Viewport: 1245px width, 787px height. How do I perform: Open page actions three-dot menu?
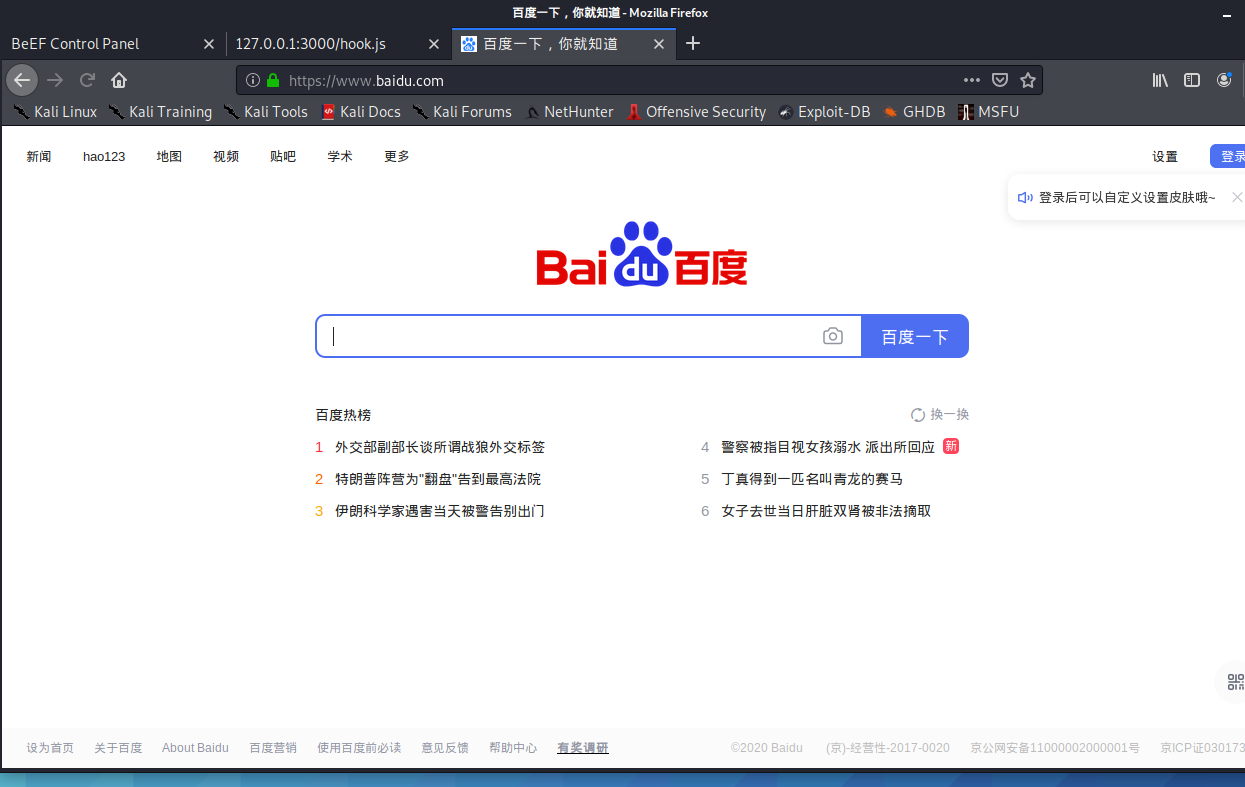972,80
